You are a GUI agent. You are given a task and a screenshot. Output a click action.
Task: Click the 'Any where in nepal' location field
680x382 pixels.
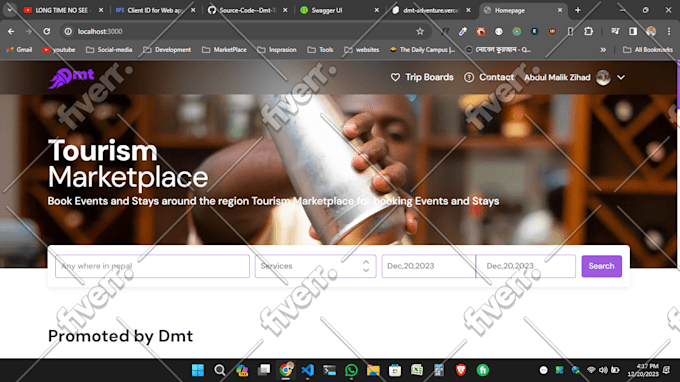tap(152, 266)
